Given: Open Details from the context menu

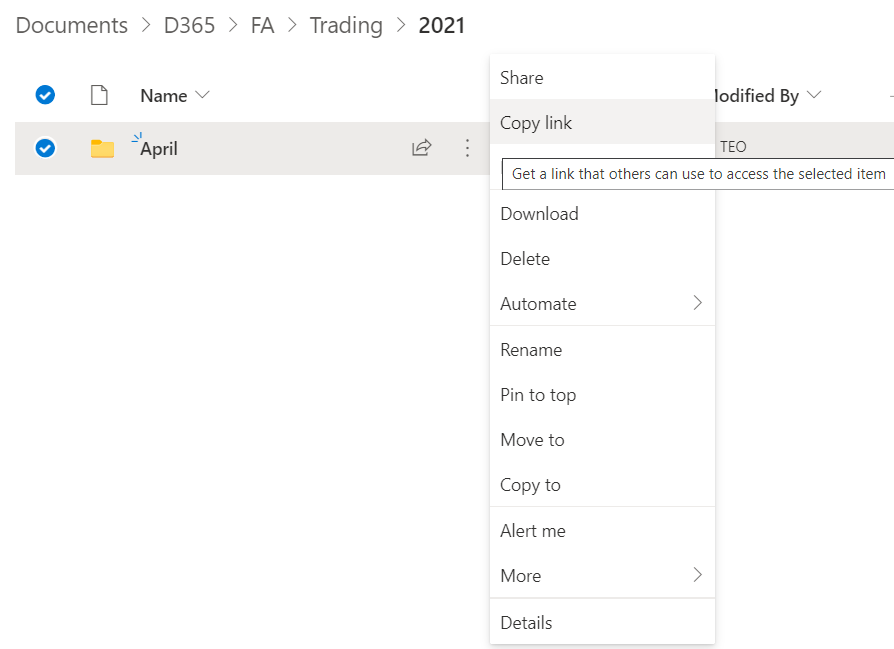Looking at the screenshot, I should pyautogui.click(x=602, y=622).
